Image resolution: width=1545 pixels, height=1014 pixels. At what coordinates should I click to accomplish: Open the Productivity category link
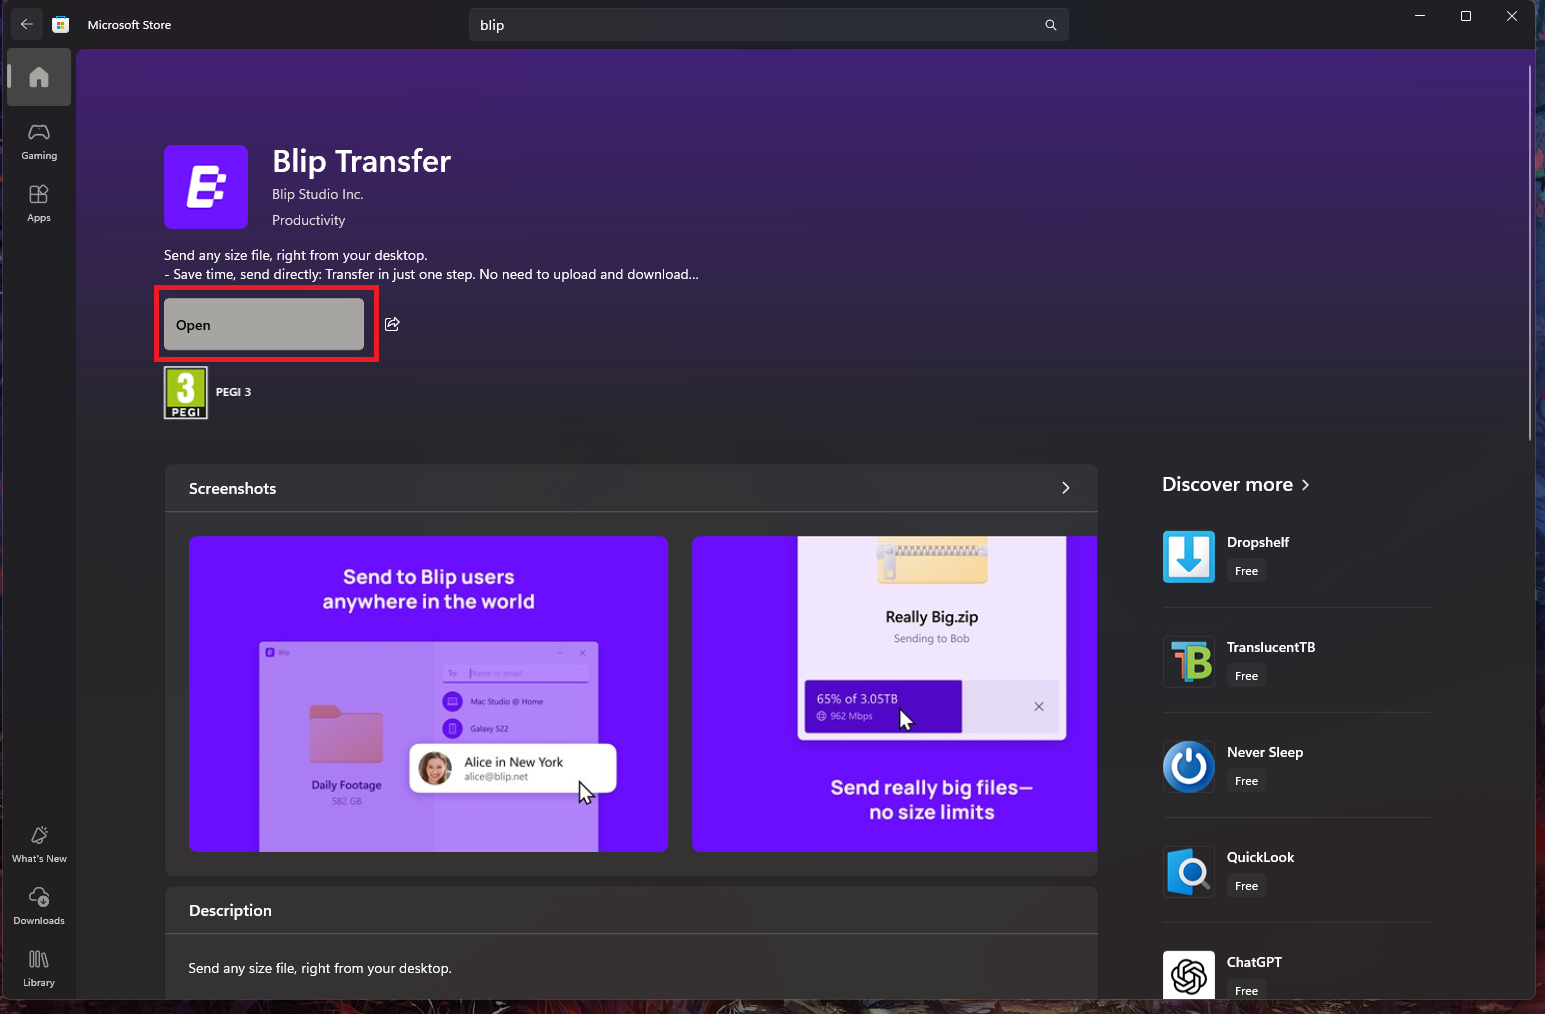click(x=308, y=220)
